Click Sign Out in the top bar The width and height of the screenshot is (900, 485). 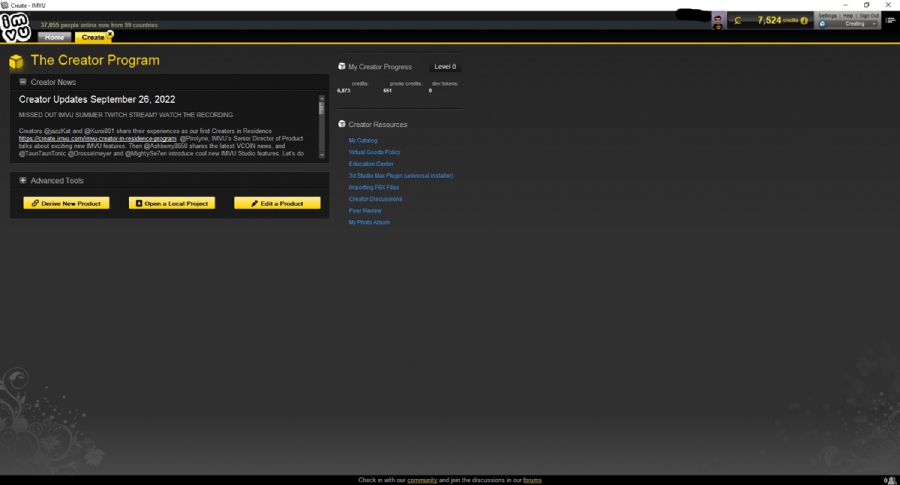pos(869,15)
